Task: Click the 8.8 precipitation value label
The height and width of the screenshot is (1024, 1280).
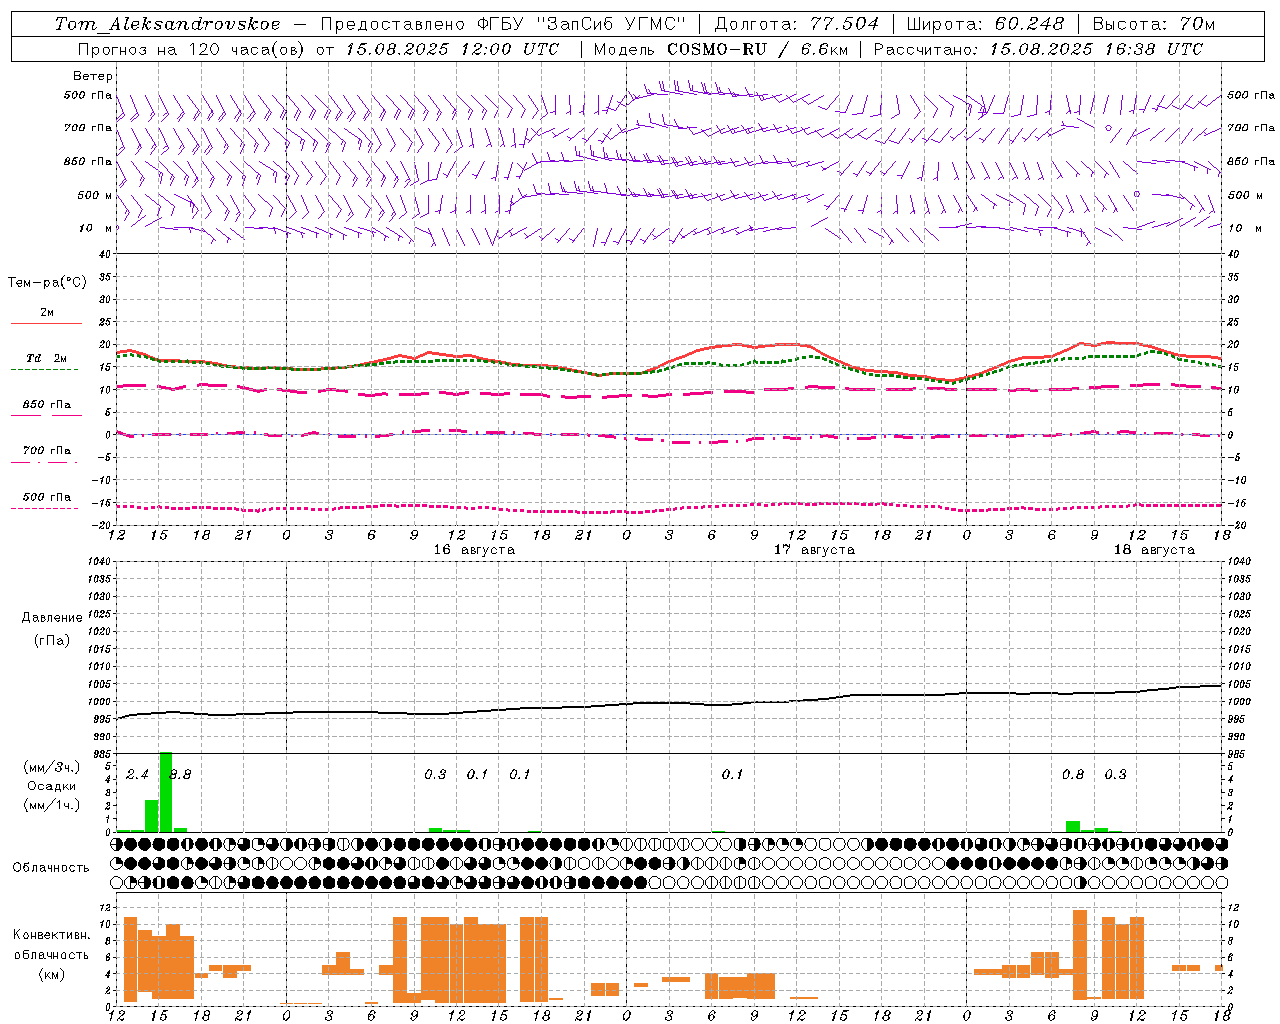Action: (x=180, y=774)
